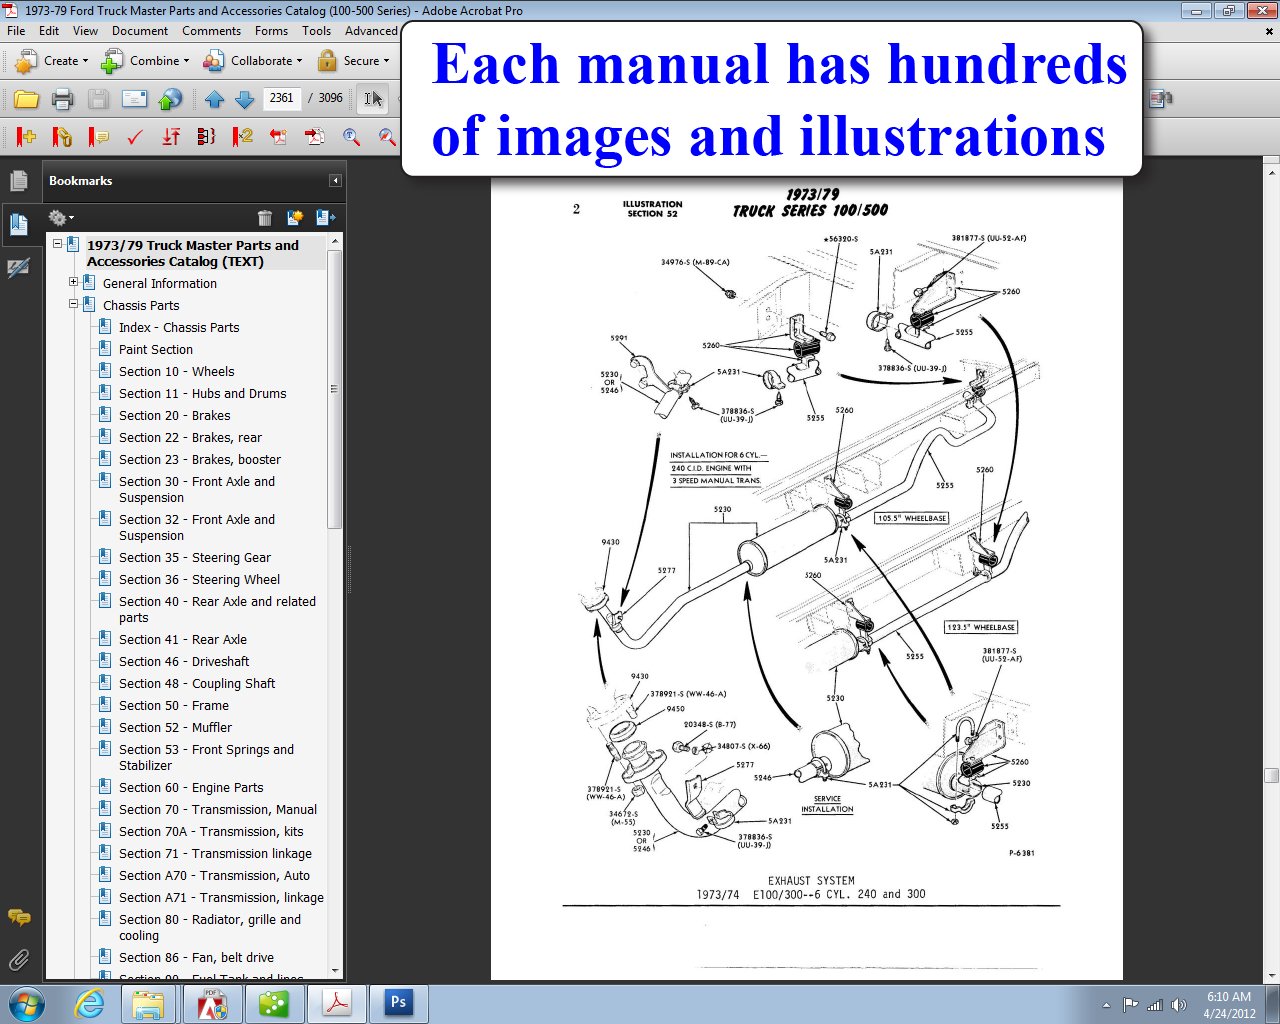Viewport: 1280px width, 1024px height.
Task: Delete selected bookmark with trash icon
Action: (x=265, y=217)
